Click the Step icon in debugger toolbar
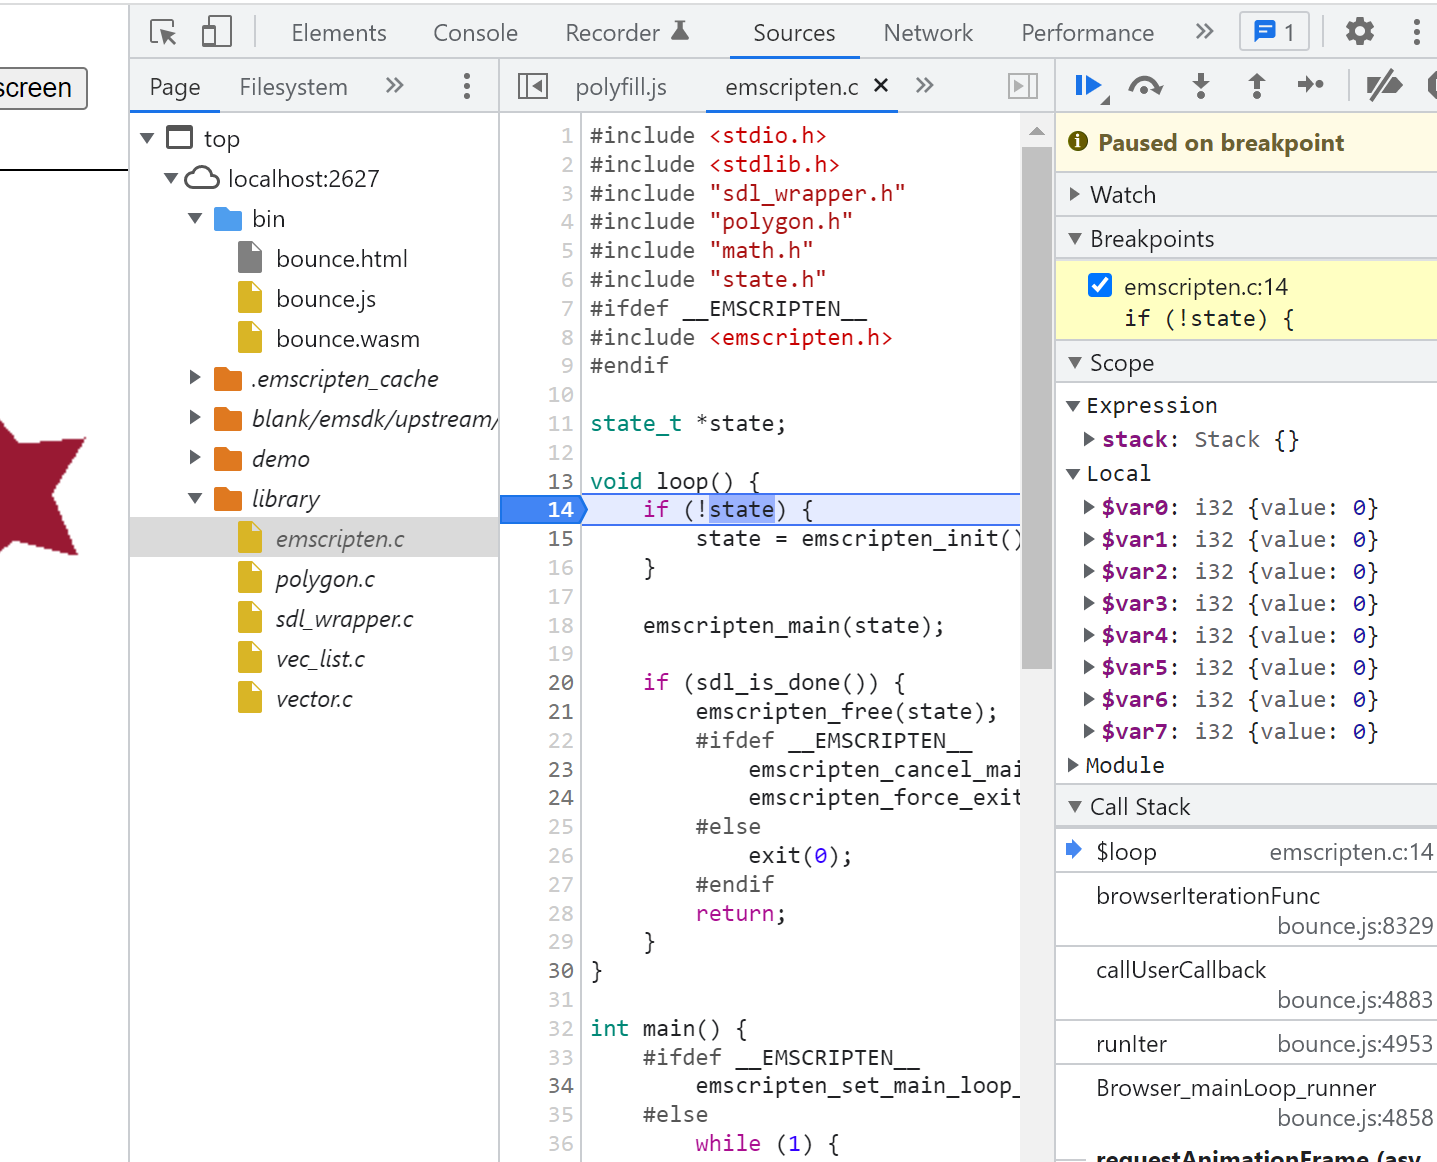This screenshot has height=1162, width=1437. [1310, 86]
